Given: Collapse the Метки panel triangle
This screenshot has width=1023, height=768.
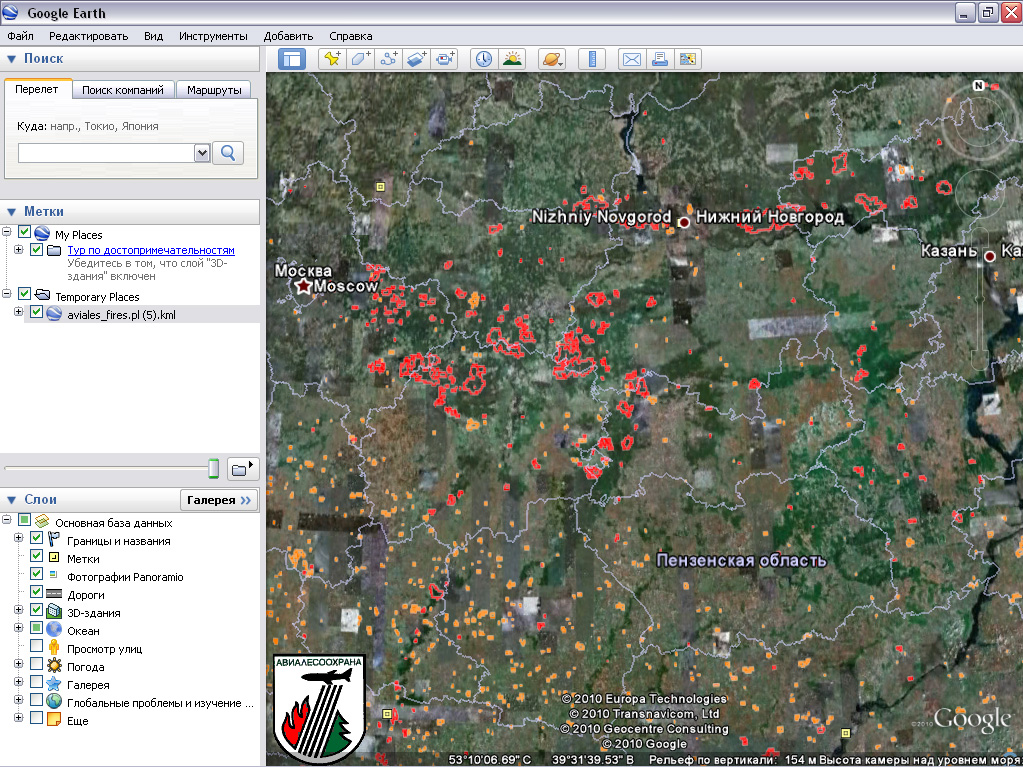Looking at the screenshot, I should point(11,212).
